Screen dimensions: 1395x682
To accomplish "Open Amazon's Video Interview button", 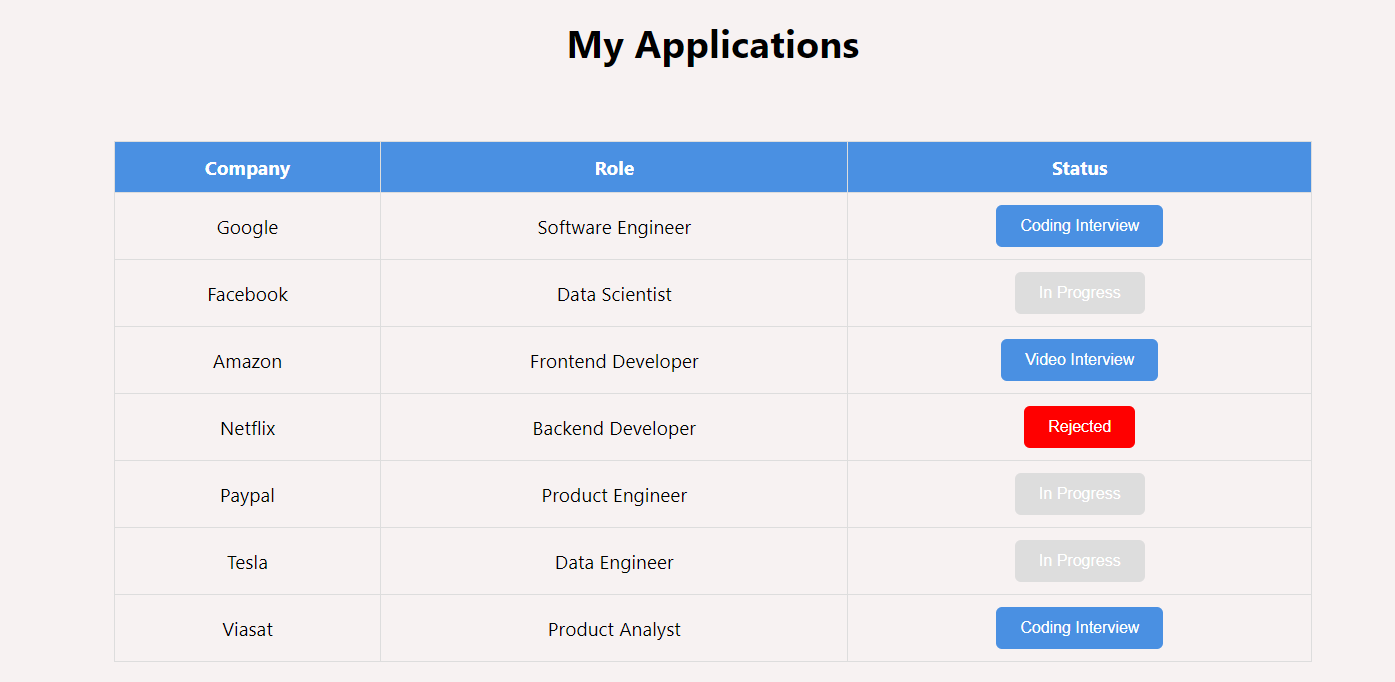I will pos(1079,360).
